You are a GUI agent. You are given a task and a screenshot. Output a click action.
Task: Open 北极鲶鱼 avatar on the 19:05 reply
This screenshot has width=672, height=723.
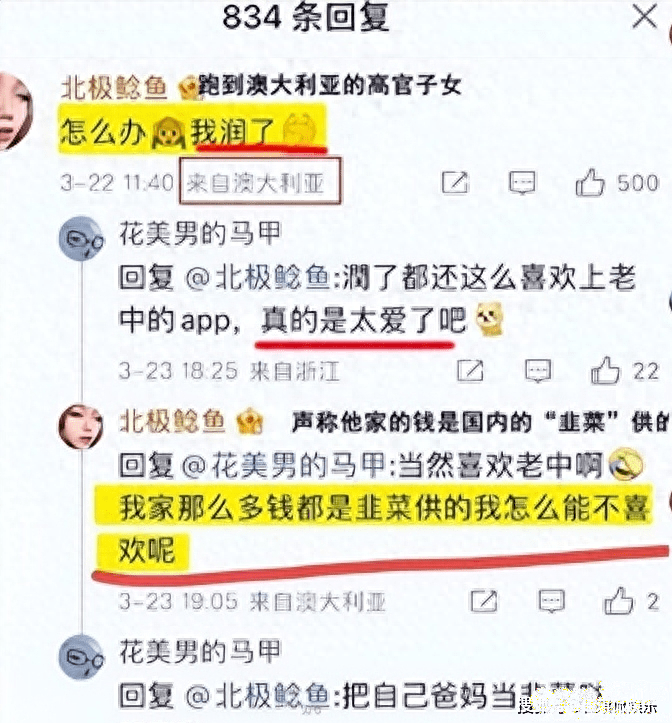point(81,426)
